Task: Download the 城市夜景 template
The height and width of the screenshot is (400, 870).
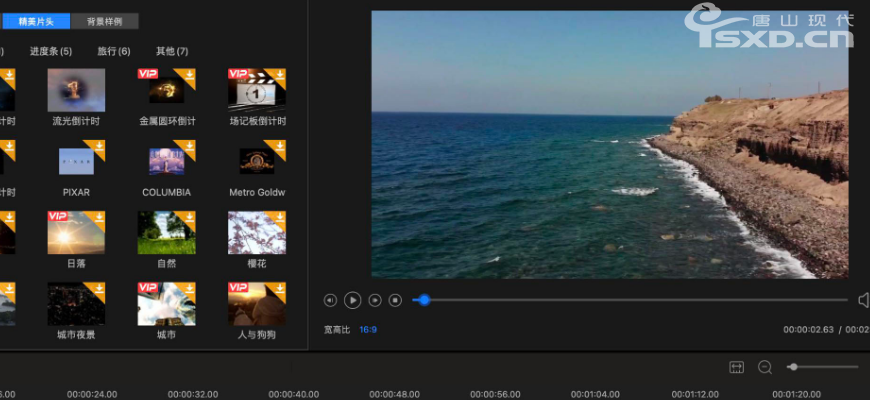Action: [99, 288]
